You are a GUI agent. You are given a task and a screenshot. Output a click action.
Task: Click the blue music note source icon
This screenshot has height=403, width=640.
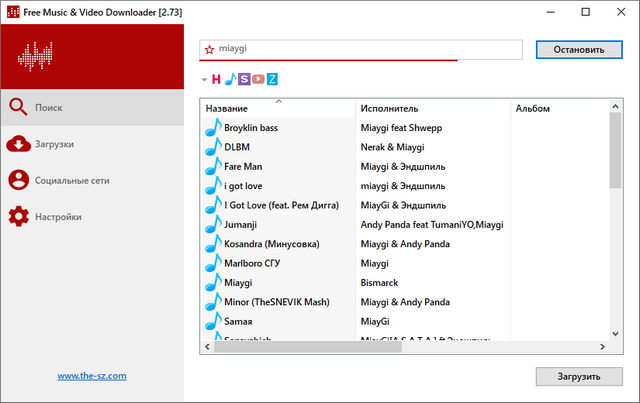pyautogui.click(x=230, y=78)
